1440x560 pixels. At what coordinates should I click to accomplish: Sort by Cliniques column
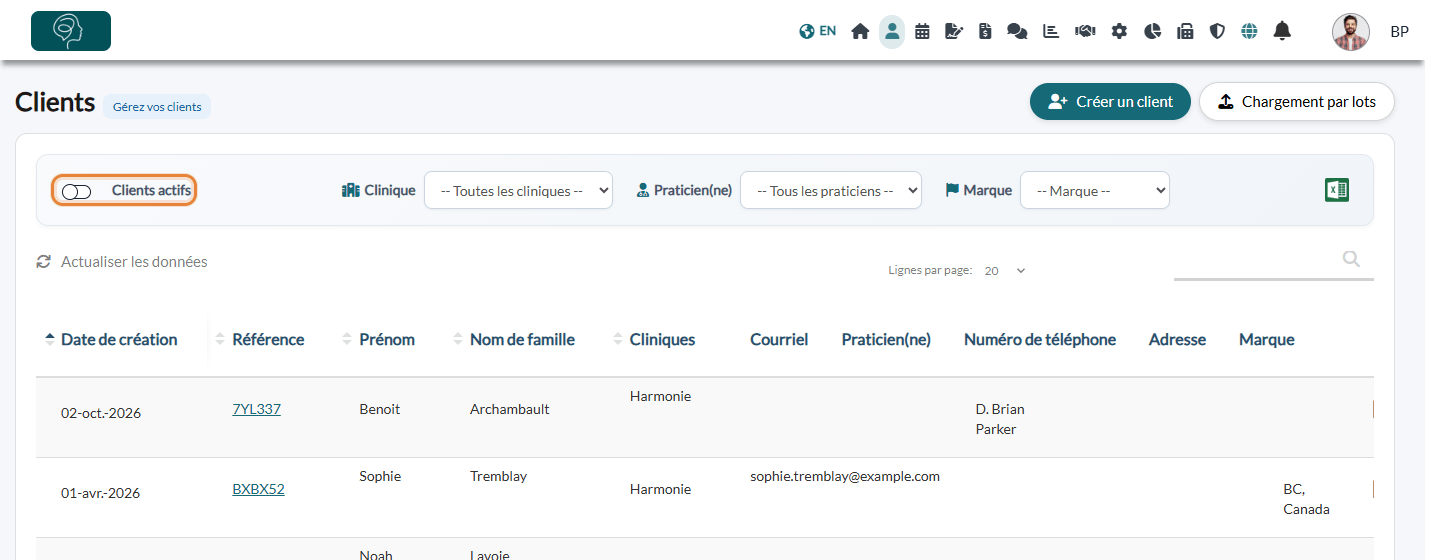tap(662, 340)
